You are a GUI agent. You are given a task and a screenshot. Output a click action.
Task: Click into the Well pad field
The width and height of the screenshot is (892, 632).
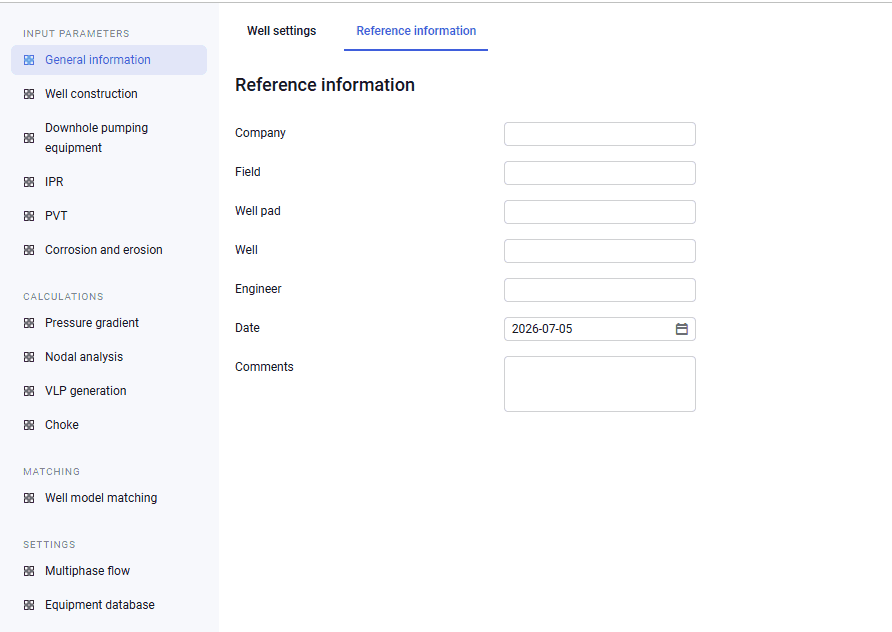[600, 212]
